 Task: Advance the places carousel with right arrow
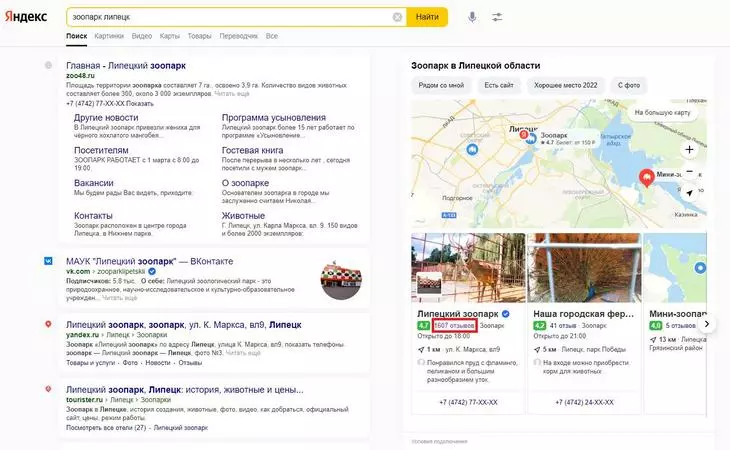point(707,324)
